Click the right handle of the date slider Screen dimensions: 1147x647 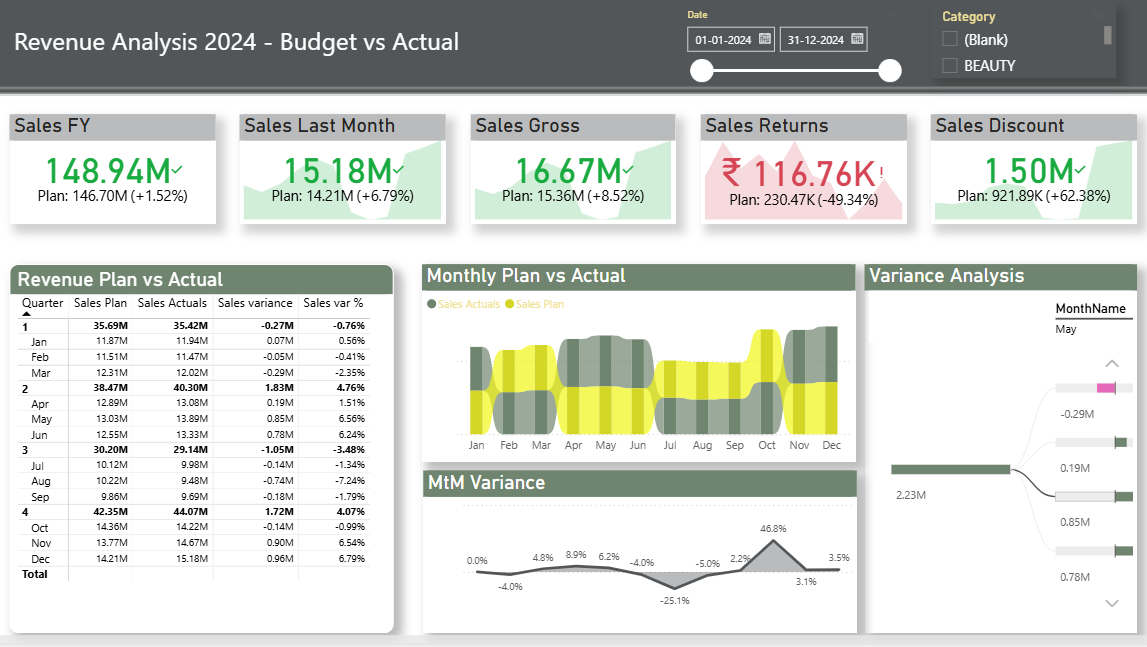tap(889, 71)
